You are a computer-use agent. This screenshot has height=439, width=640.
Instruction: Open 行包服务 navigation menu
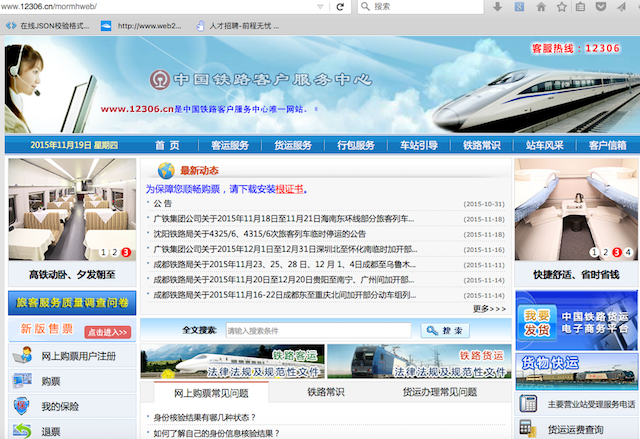pos(356,145)
